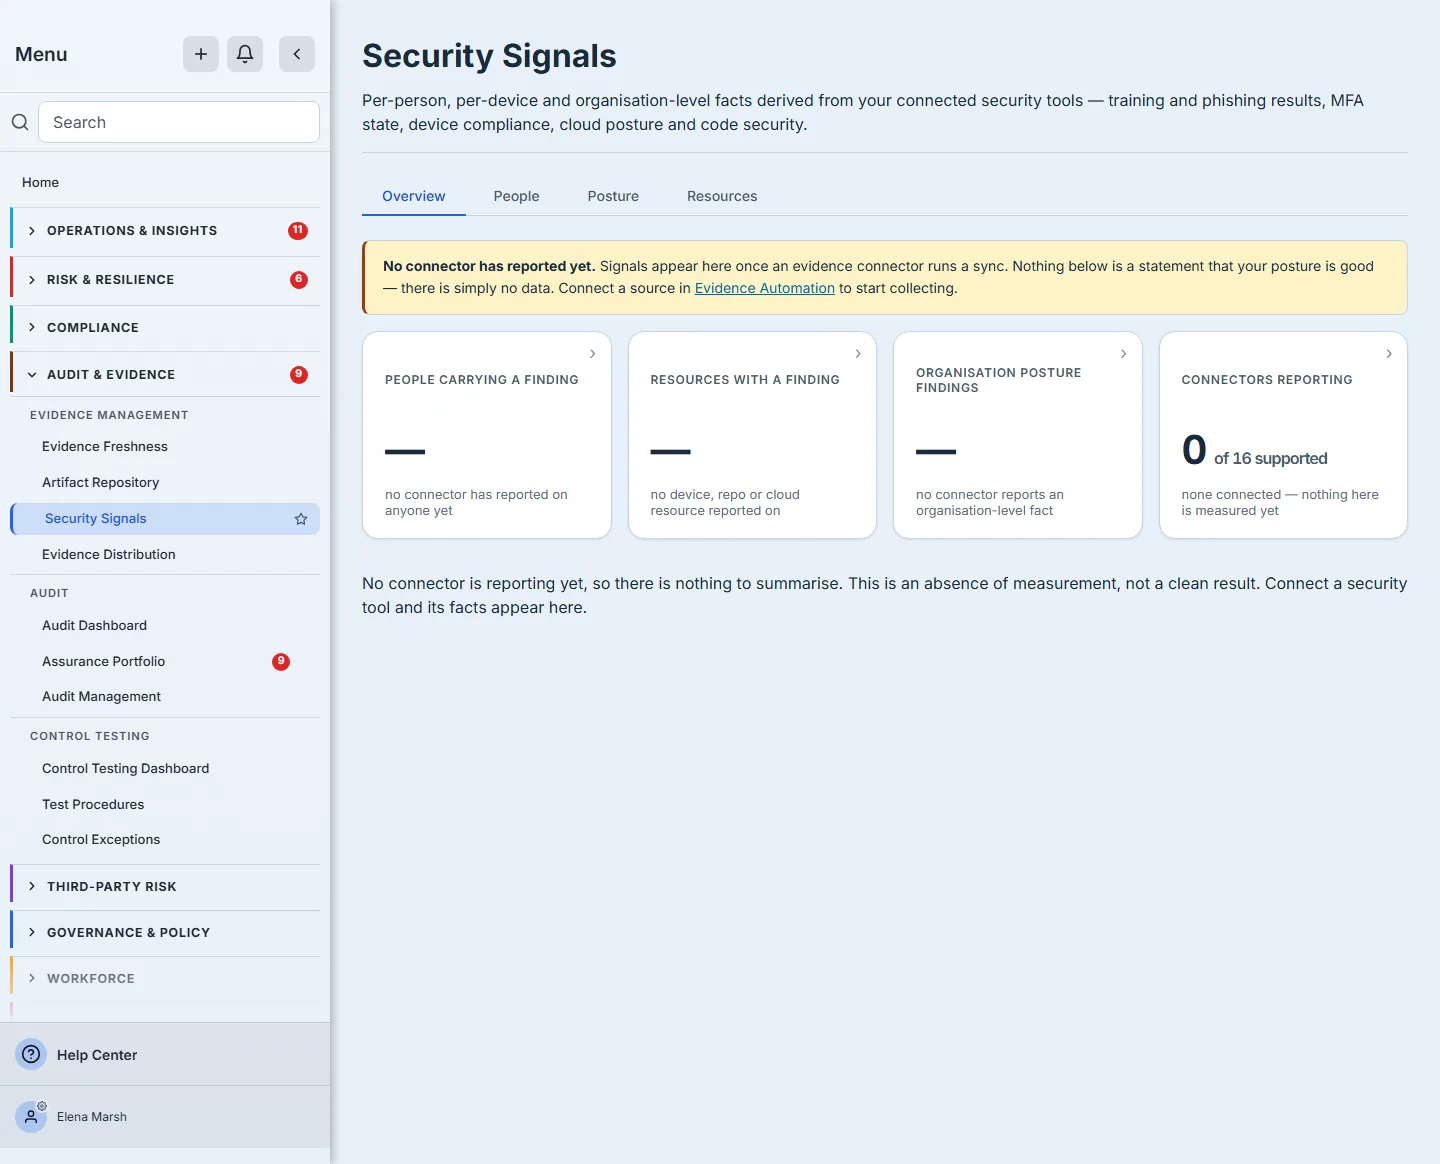Click the search magnifier icon
1440x1164 pixels.
pos(20,122)
